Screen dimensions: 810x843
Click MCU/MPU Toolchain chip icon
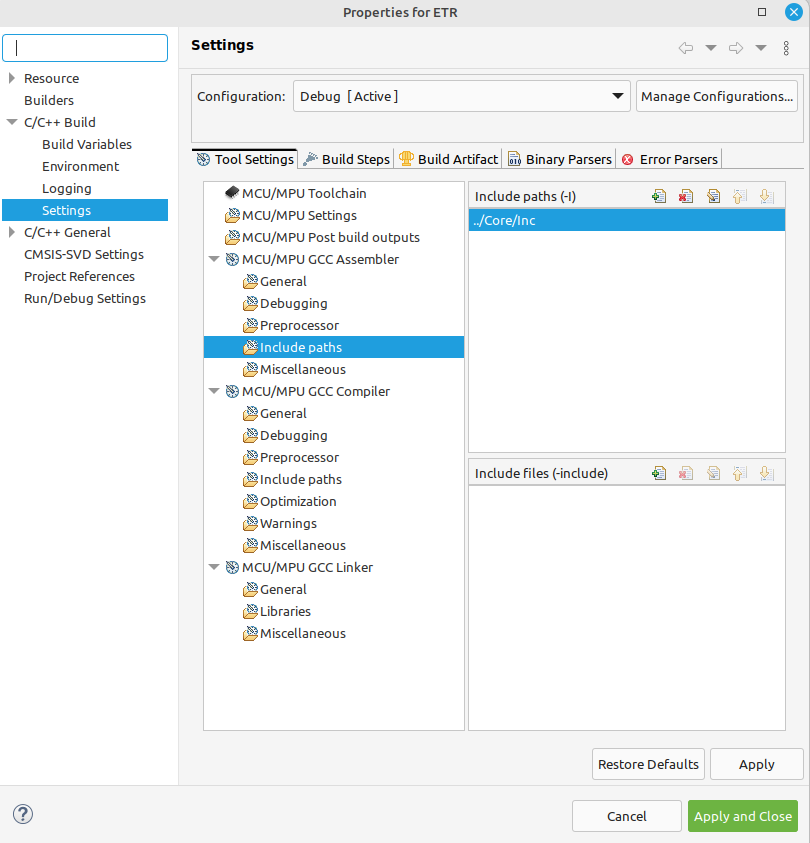pyautogui.click(x=232, y=192)
